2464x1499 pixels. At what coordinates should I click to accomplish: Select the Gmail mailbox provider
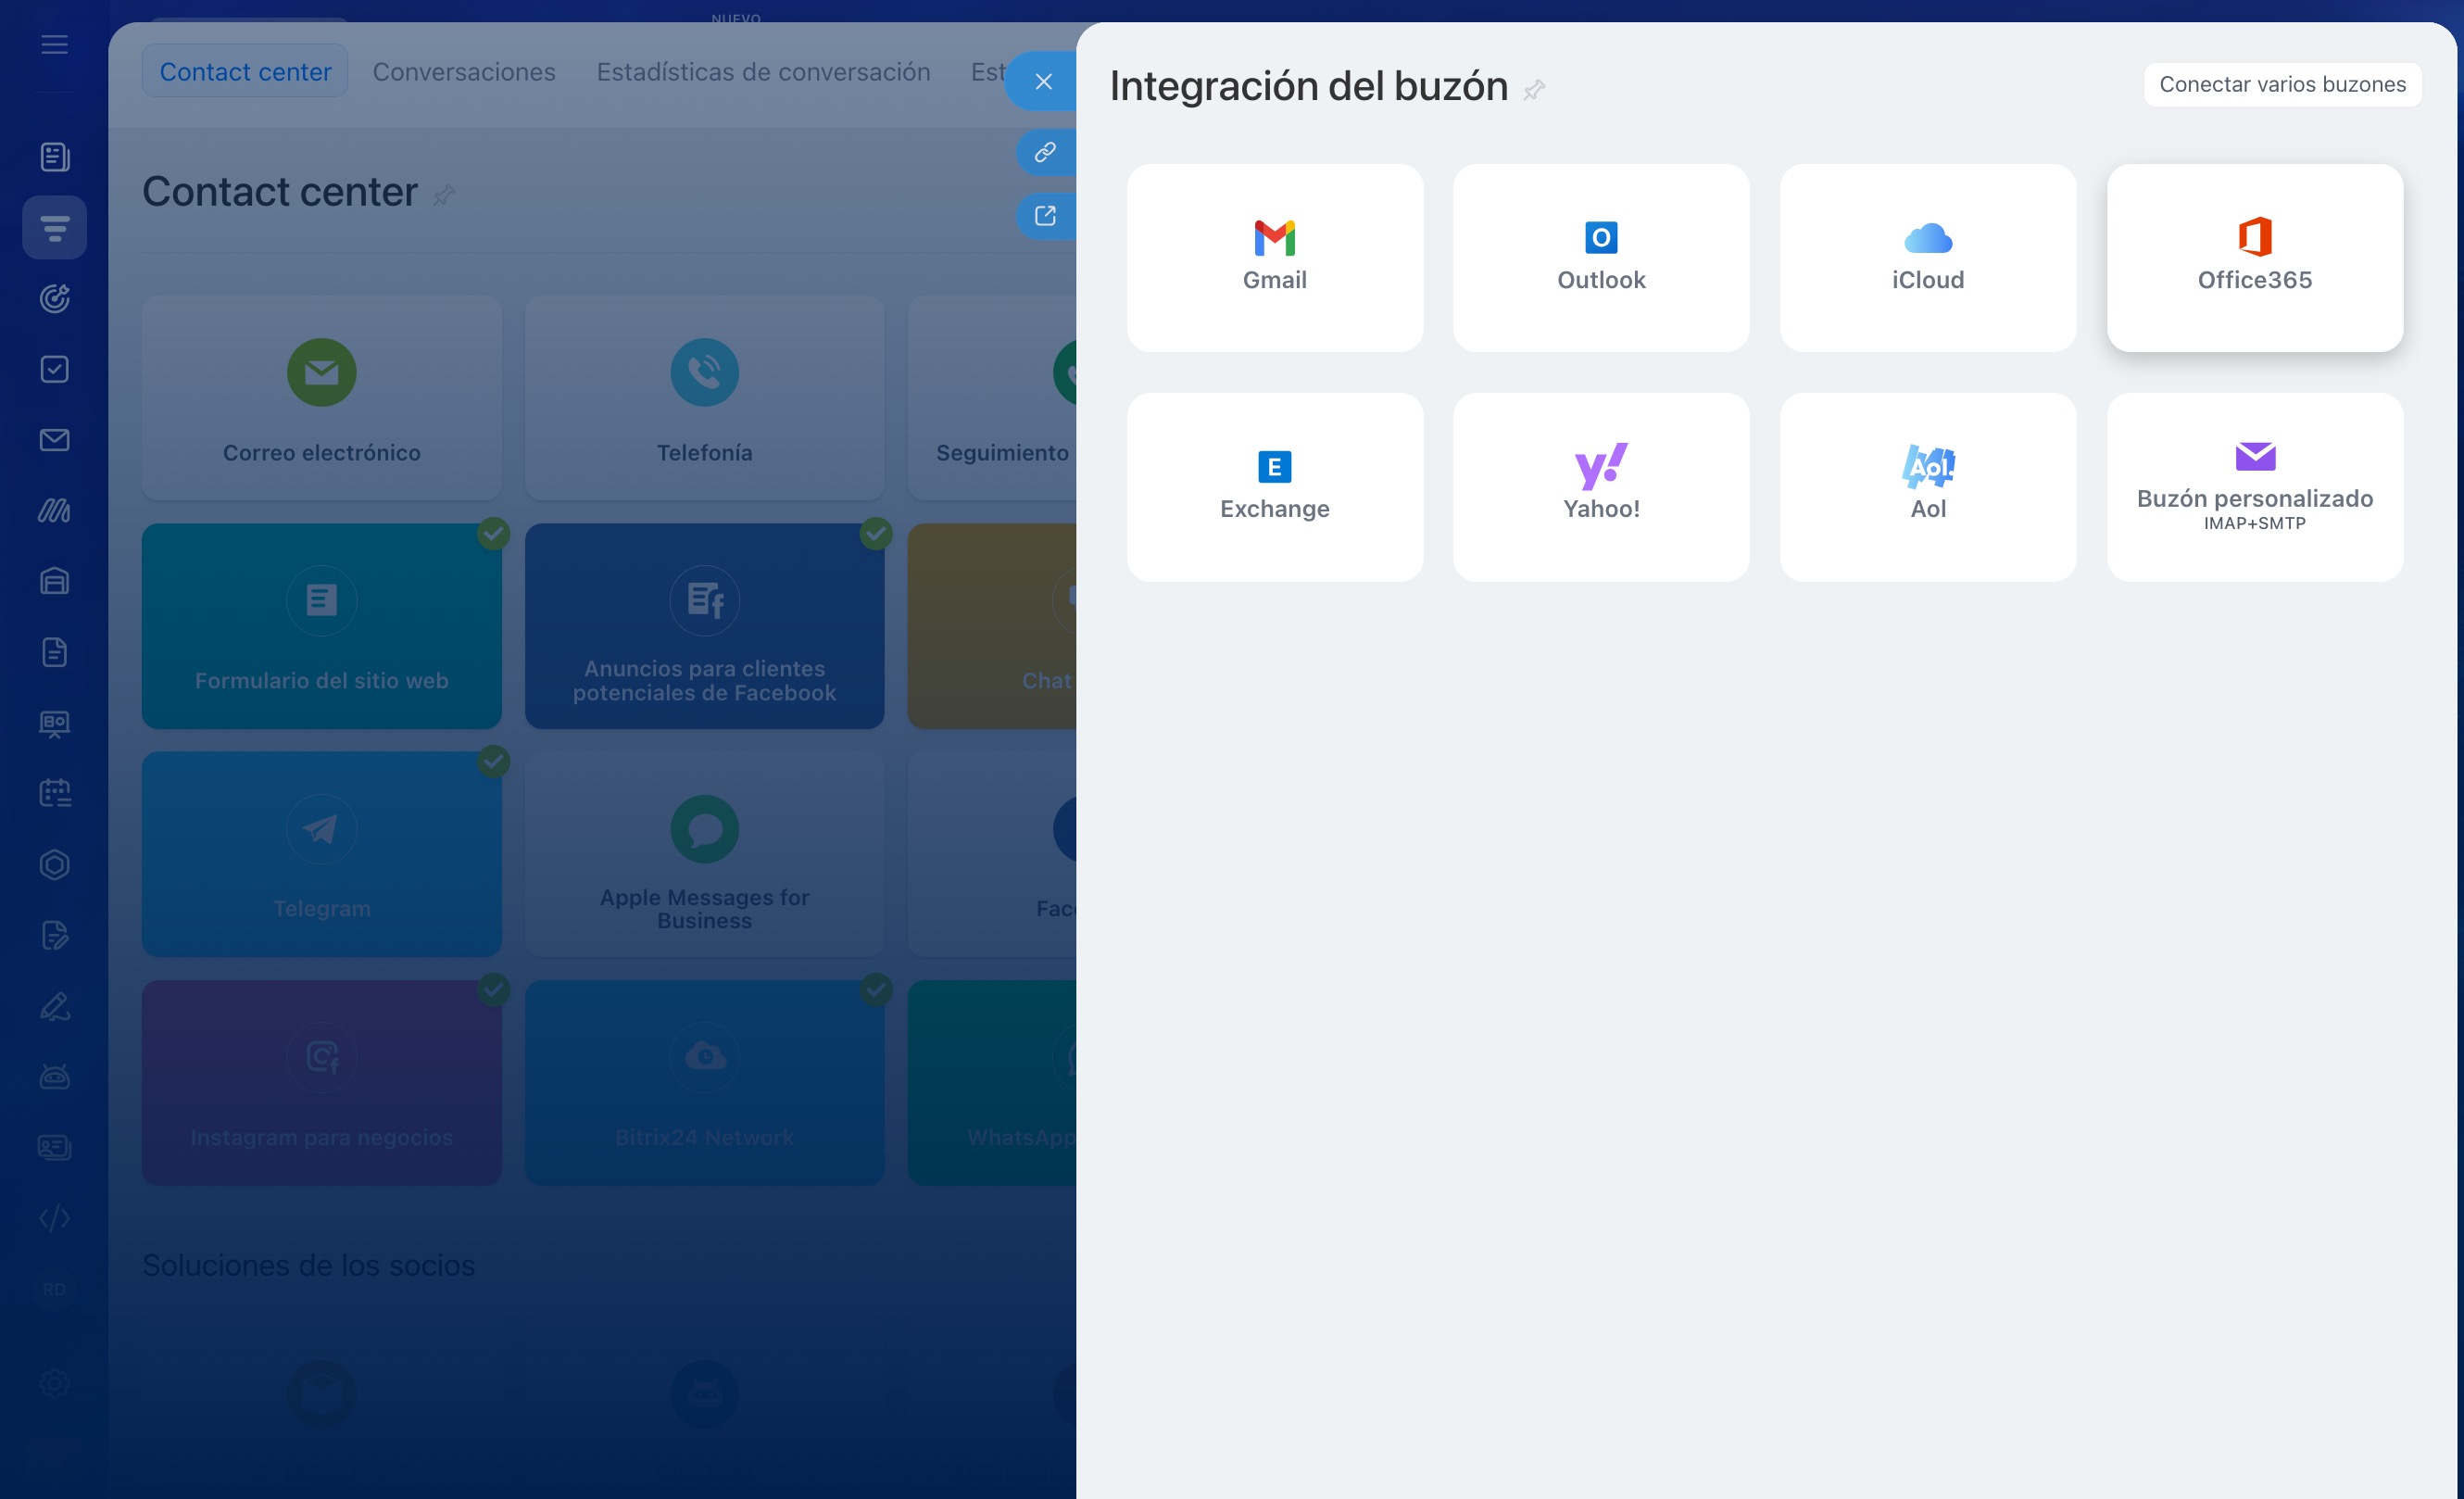[x=1274, y=258]
